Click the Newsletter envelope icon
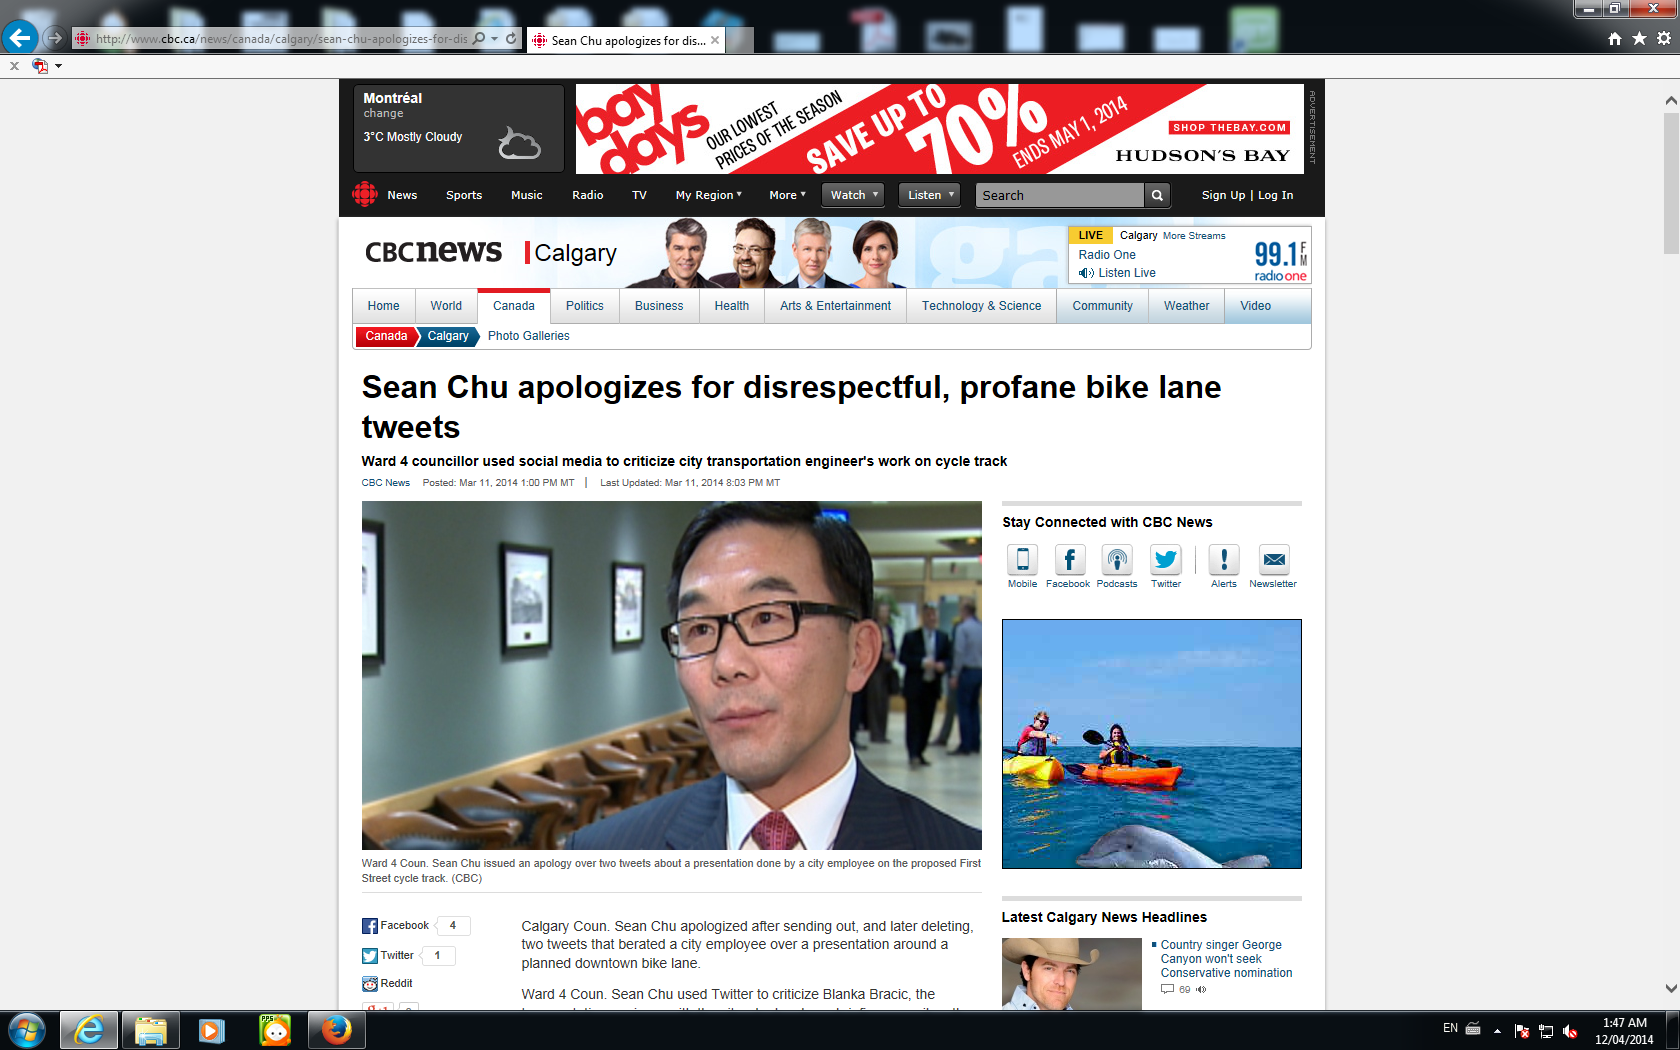The image size is (1680, 1050). (x=1273, y=559)
